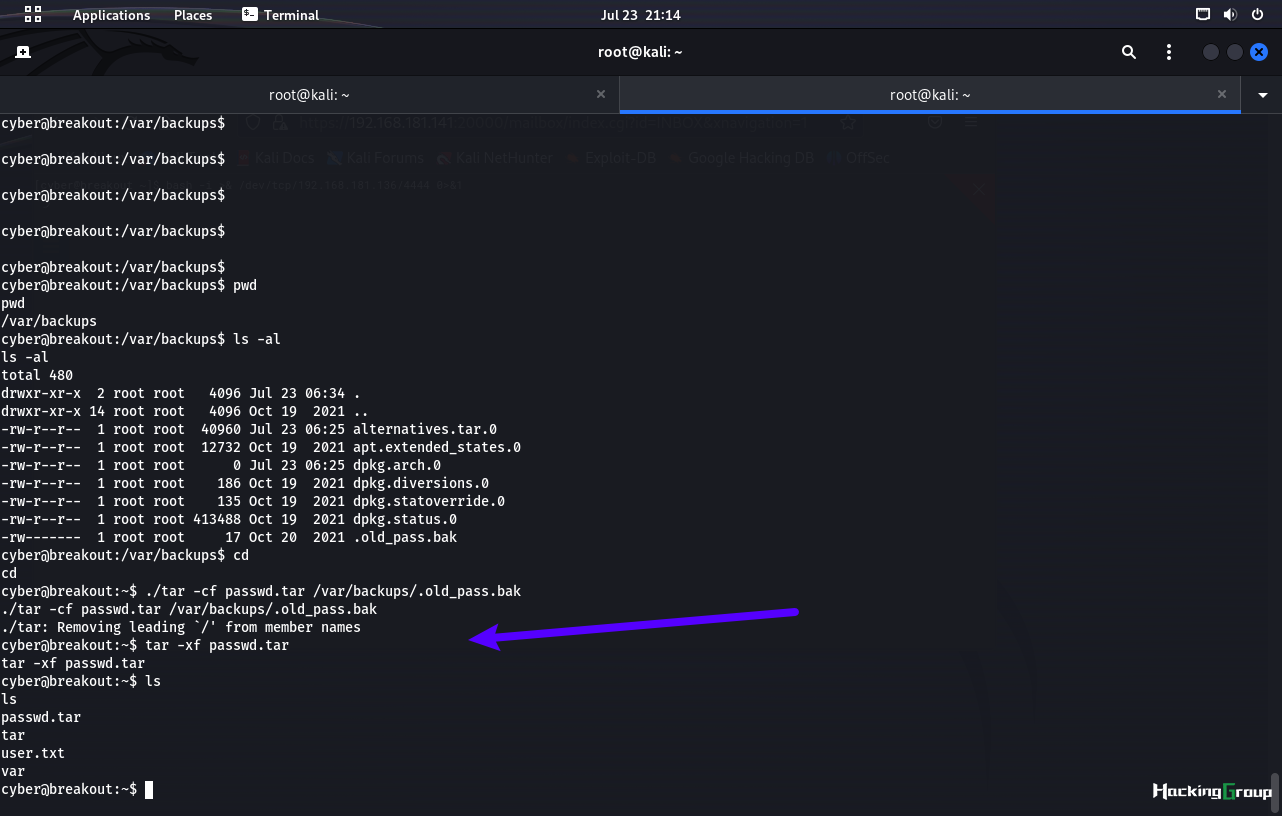Close the first root@kali tab

pyautogui.click(x=601, y=94)
